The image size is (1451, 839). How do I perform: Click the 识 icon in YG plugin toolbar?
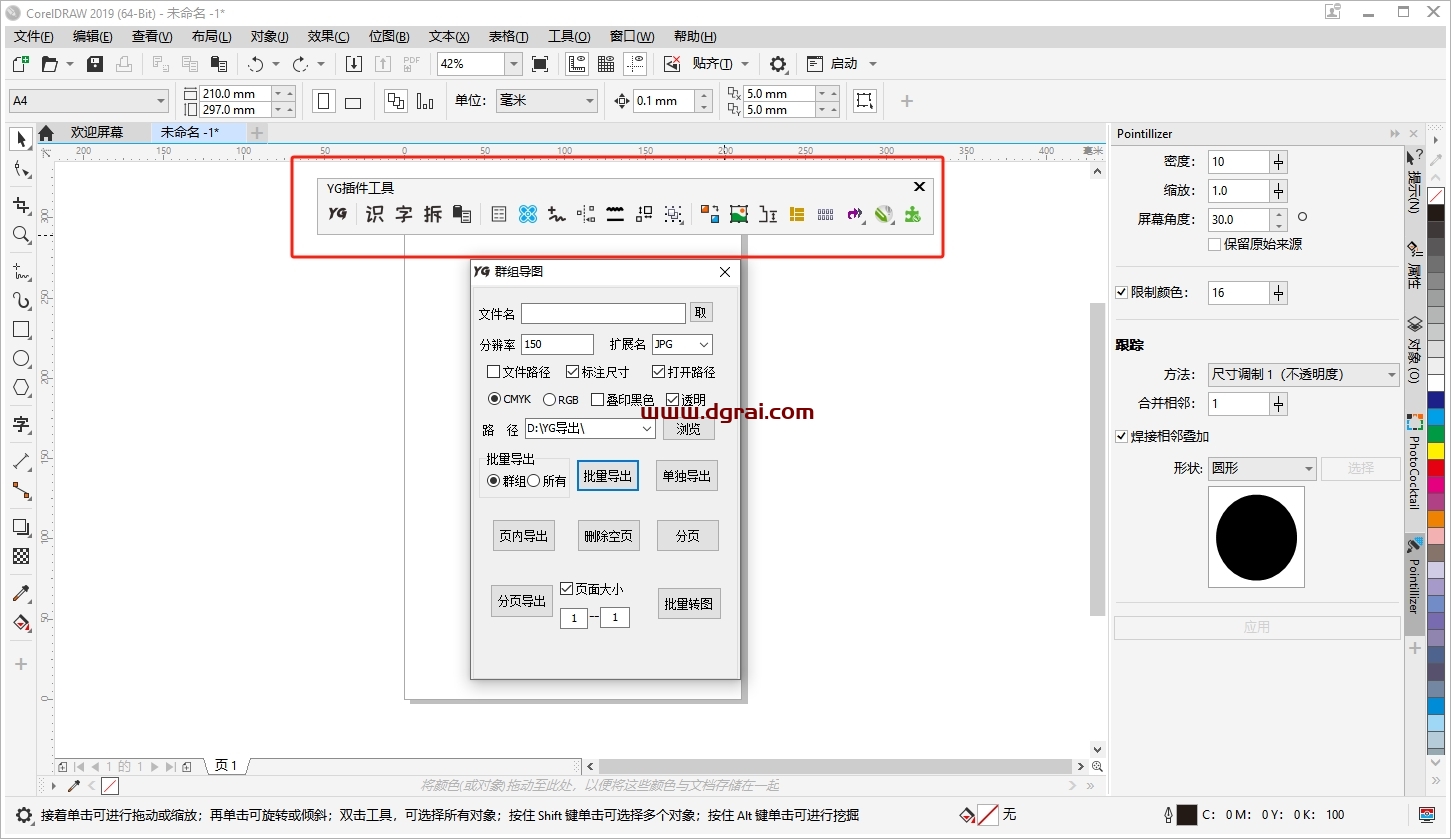tap(374, 214)
